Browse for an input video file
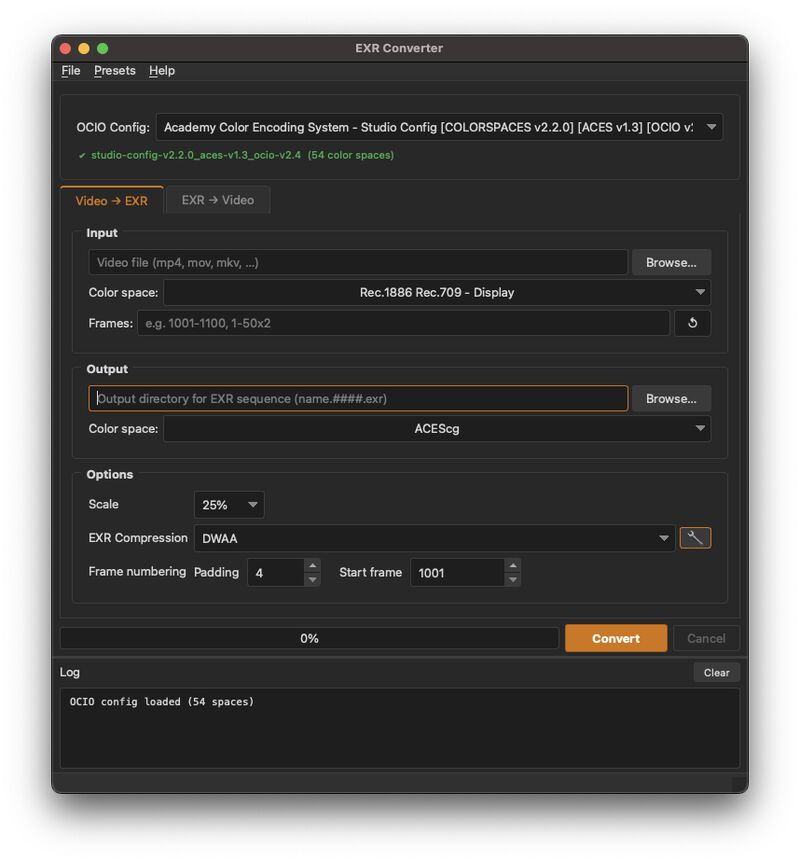This screenshot has height=862, width=800. pos(671,262)
